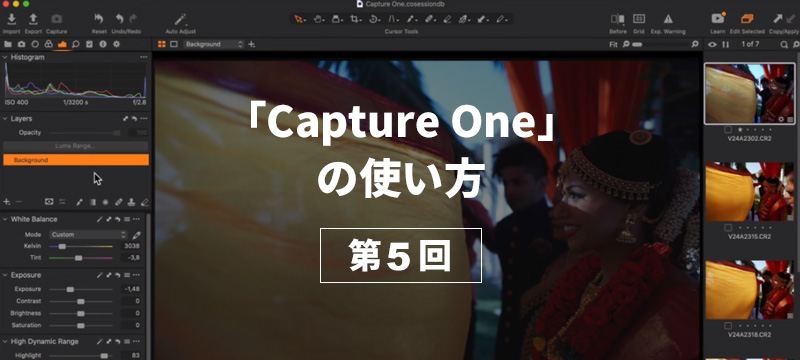This screenshot has height=360, width=800.
Task: Open the Lens tool tab
Action: (x=35, y=44)
